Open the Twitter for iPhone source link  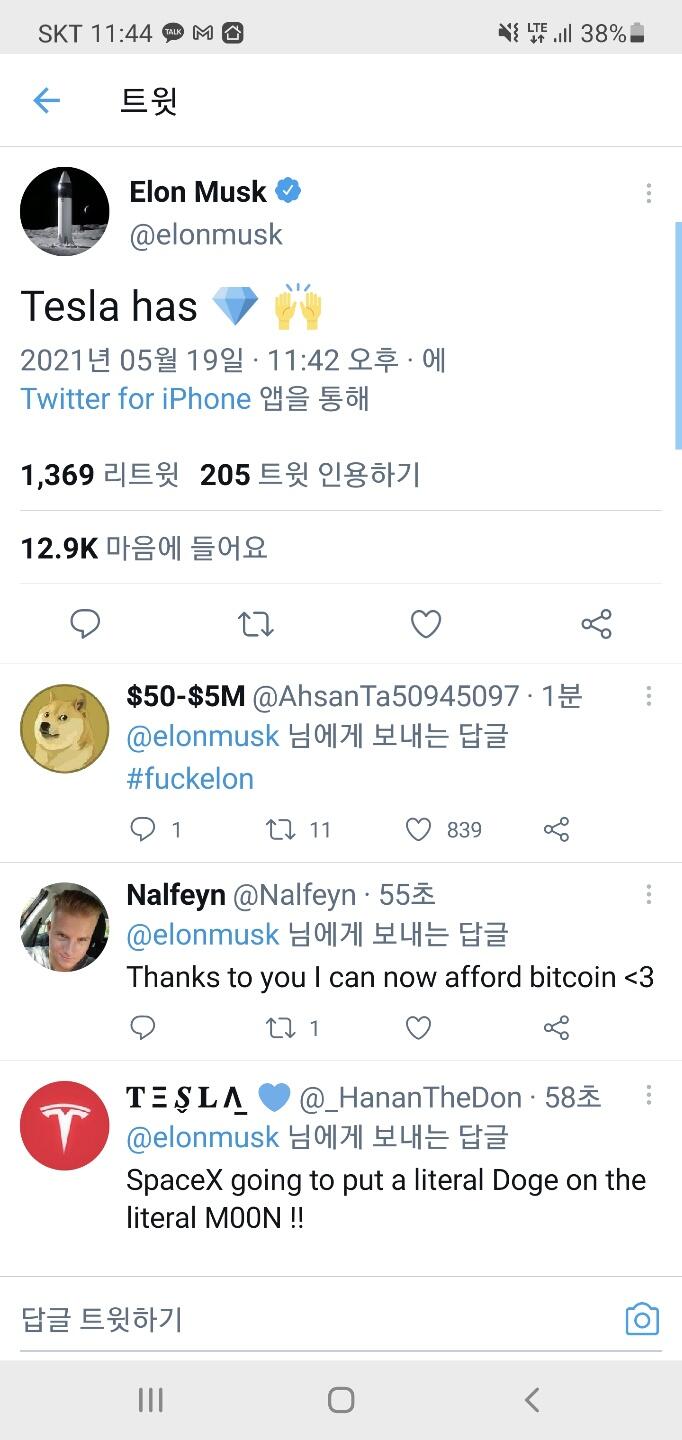[136, 399]
